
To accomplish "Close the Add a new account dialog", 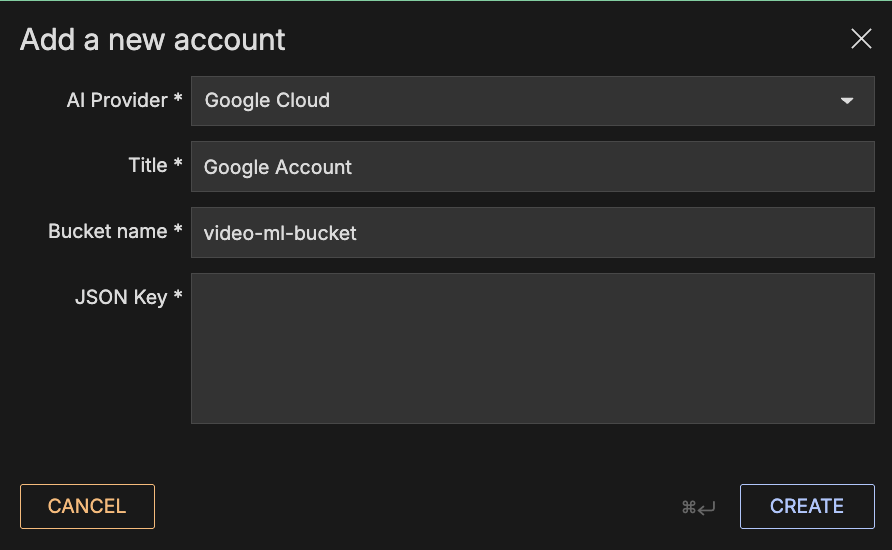I will click(x=861, y=39).
